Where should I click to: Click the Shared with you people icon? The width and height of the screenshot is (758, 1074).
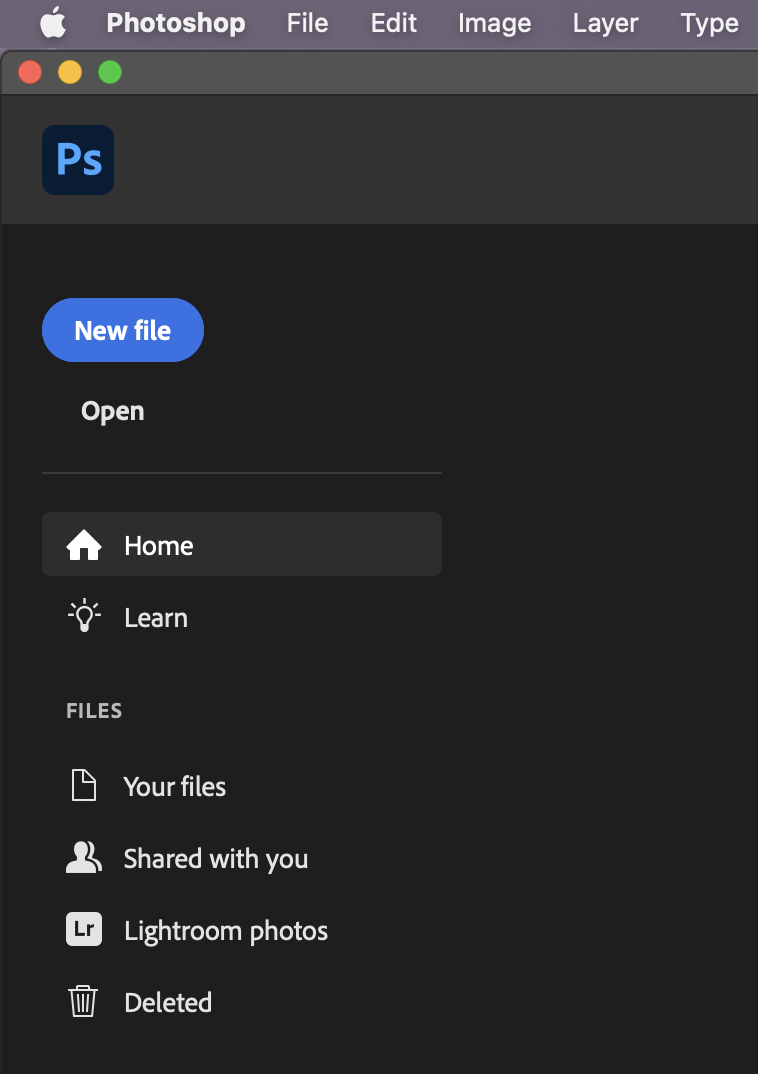[x=84, y=858]
